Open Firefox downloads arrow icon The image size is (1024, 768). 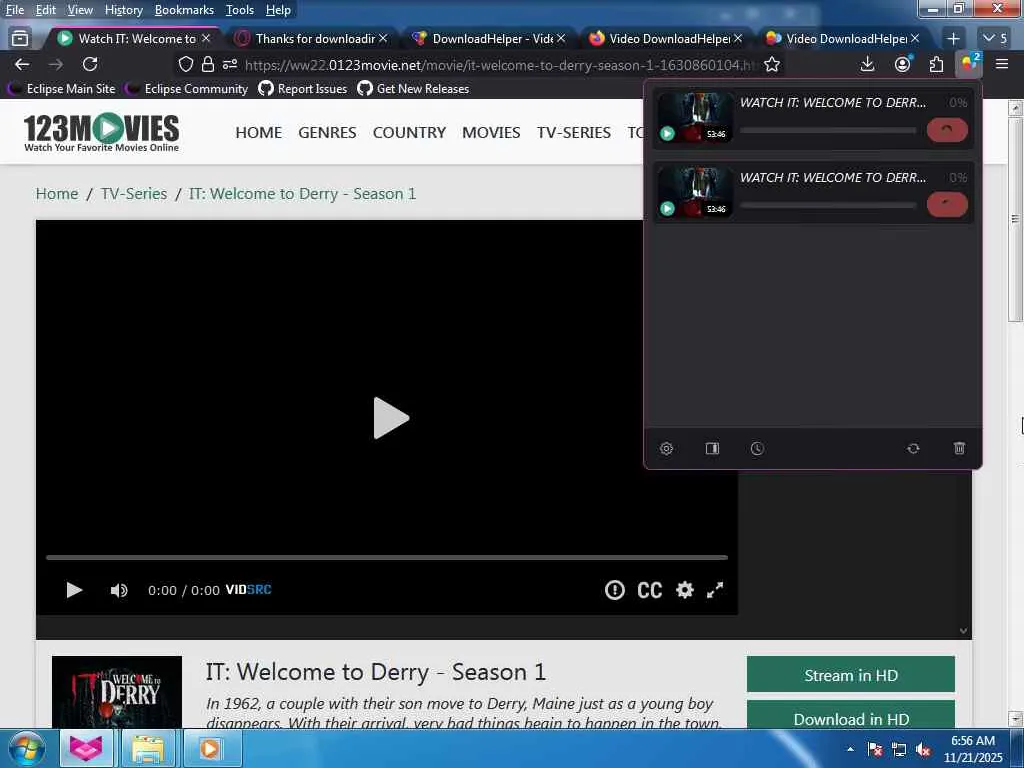click(x=867, y=64)
